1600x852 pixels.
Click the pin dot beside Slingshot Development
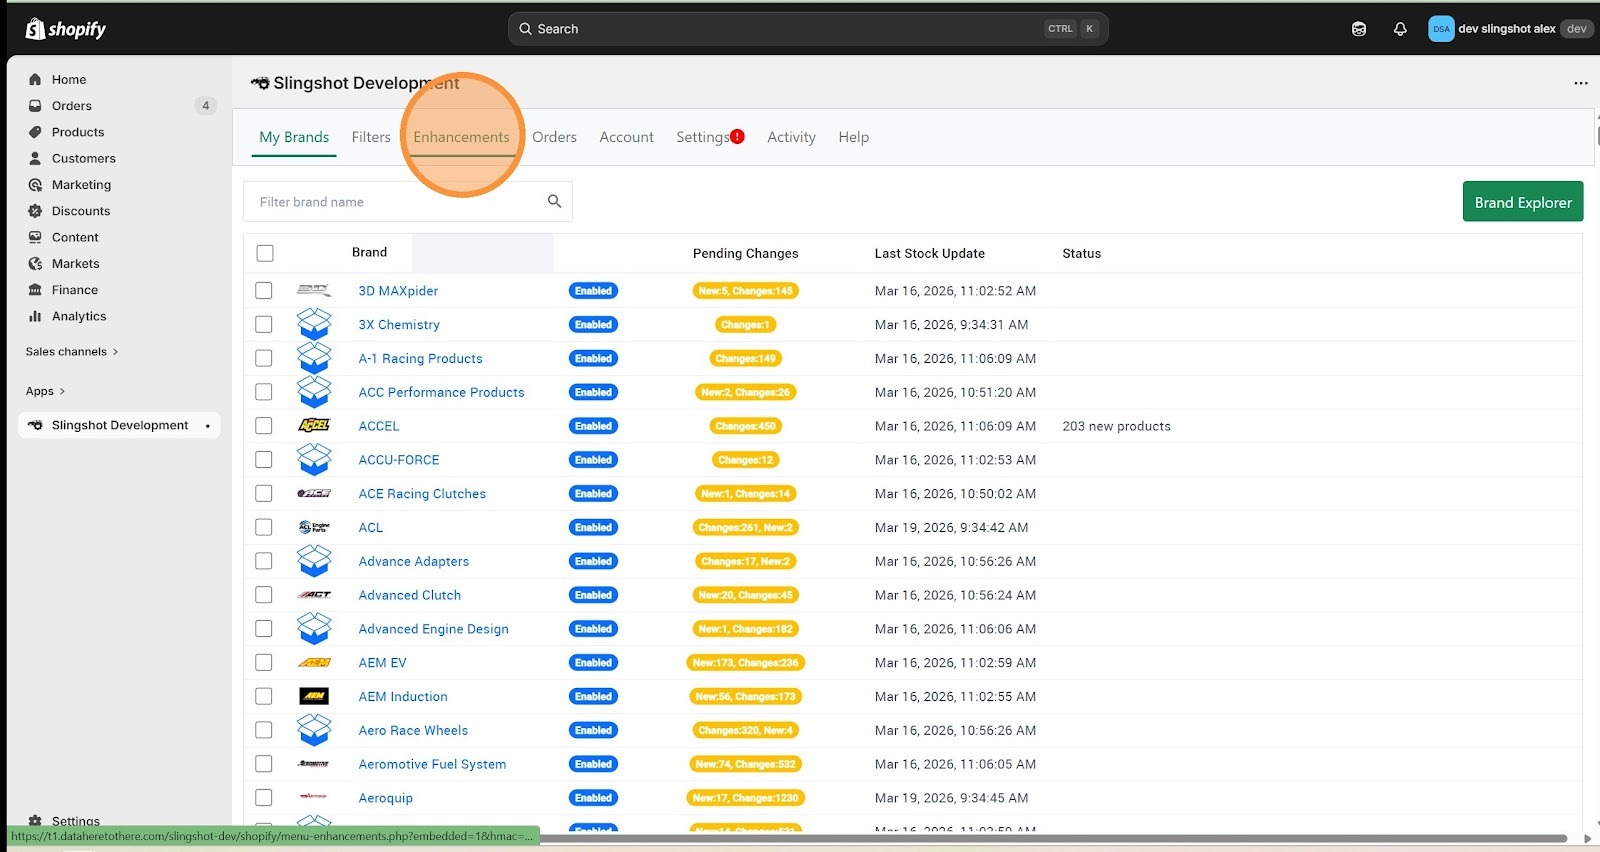tap(208, 426)
